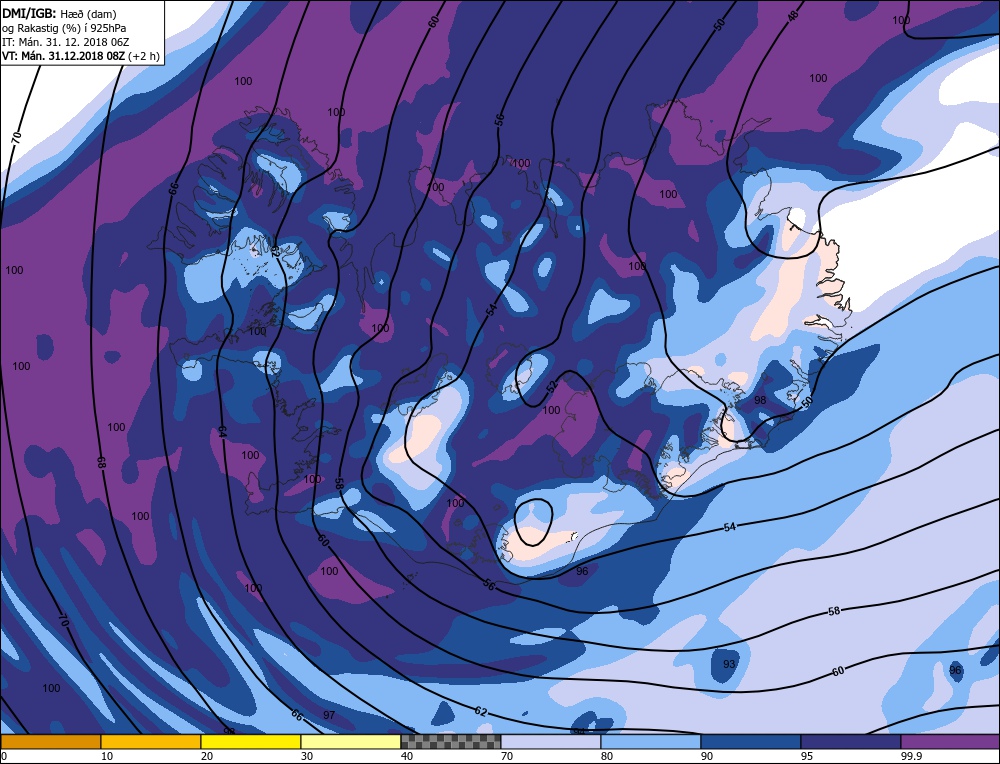Image resolution: width=1000 pixels, height=764 pixels.
Task: Click the '98' value near the southeast coast
Action: click(x=760, y=400)
